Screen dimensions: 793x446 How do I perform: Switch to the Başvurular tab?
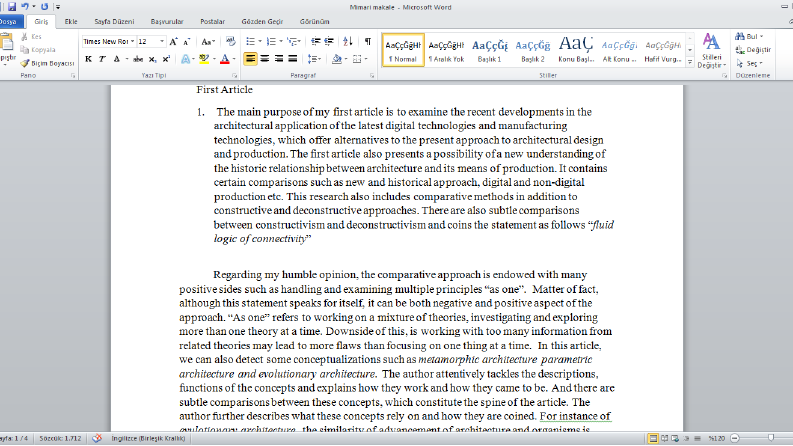pyautogui.click(x=167, y=22)
